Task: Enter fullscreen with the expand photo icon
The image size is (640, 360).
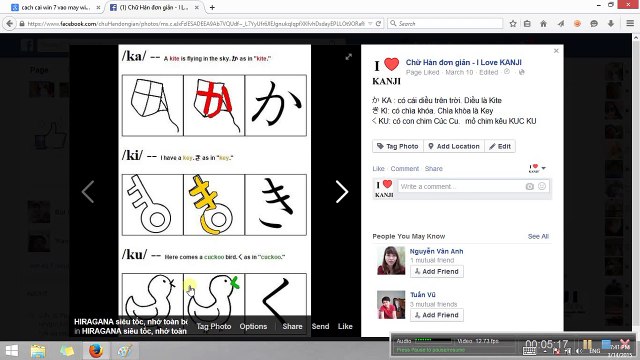Action: (x=348, y=57)
